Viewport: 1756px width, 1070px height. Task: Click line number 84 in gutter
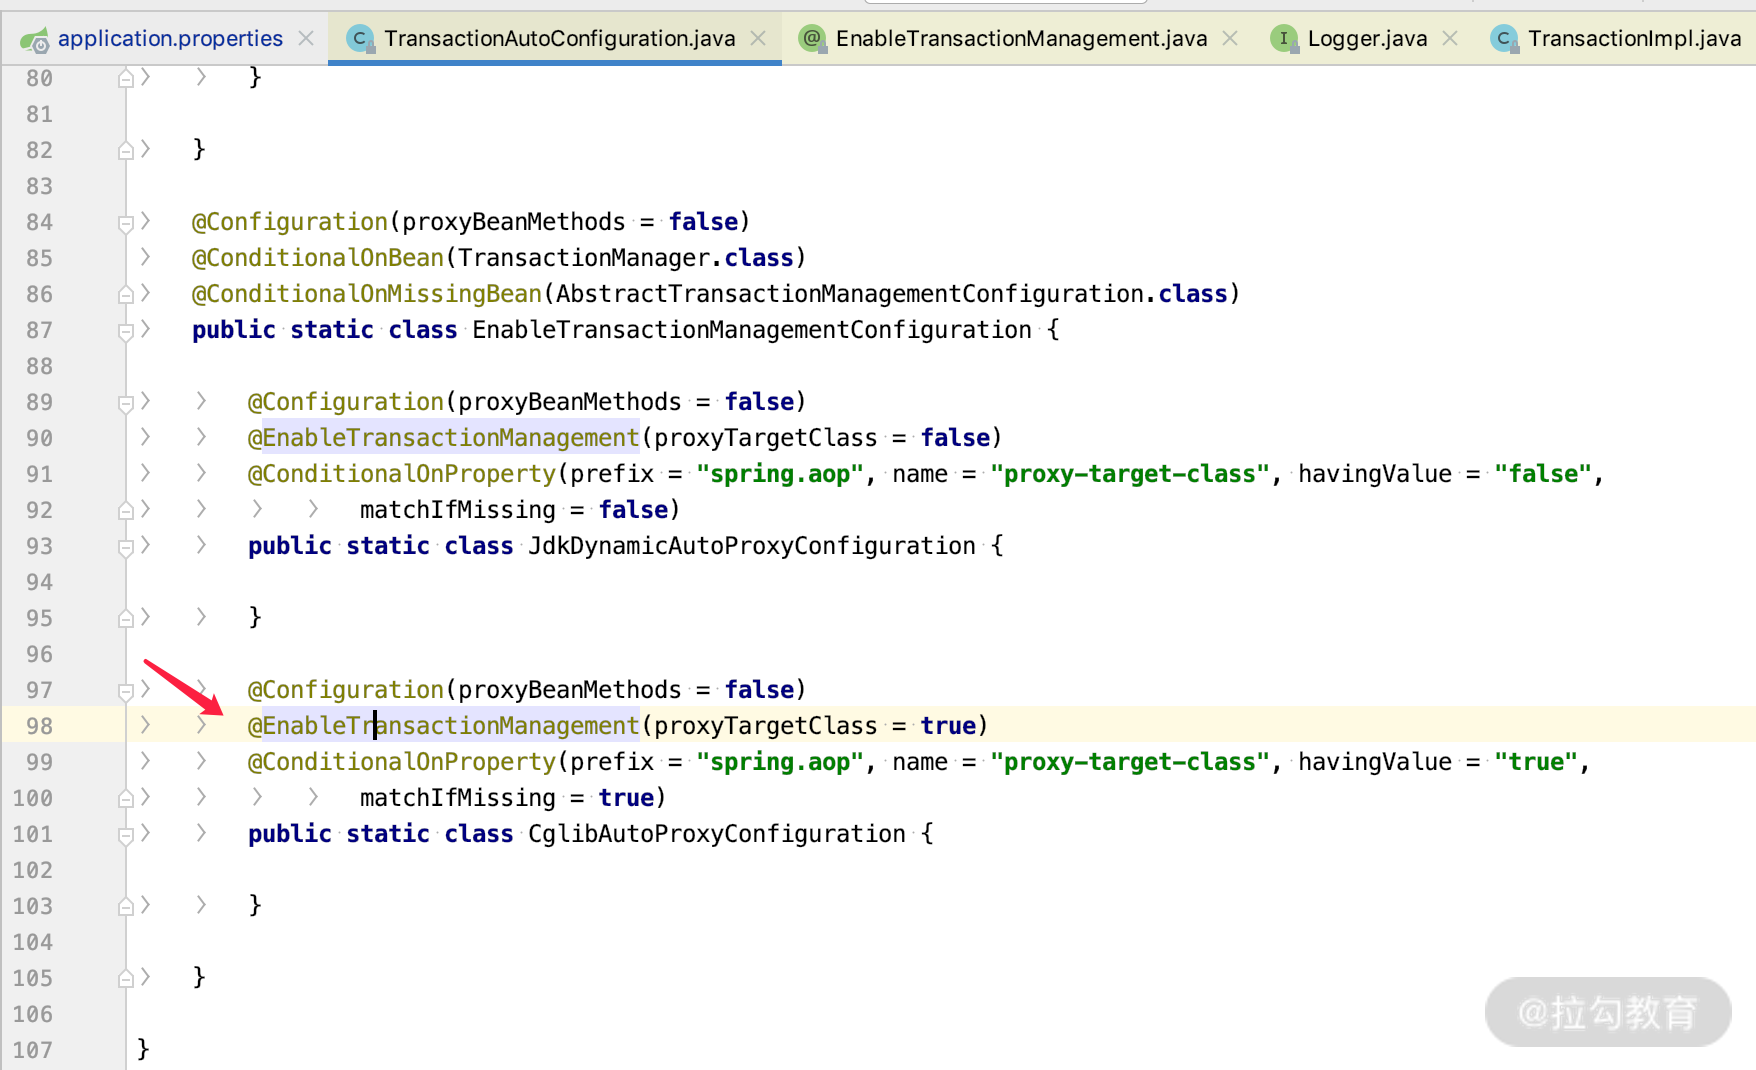[40, 222]
